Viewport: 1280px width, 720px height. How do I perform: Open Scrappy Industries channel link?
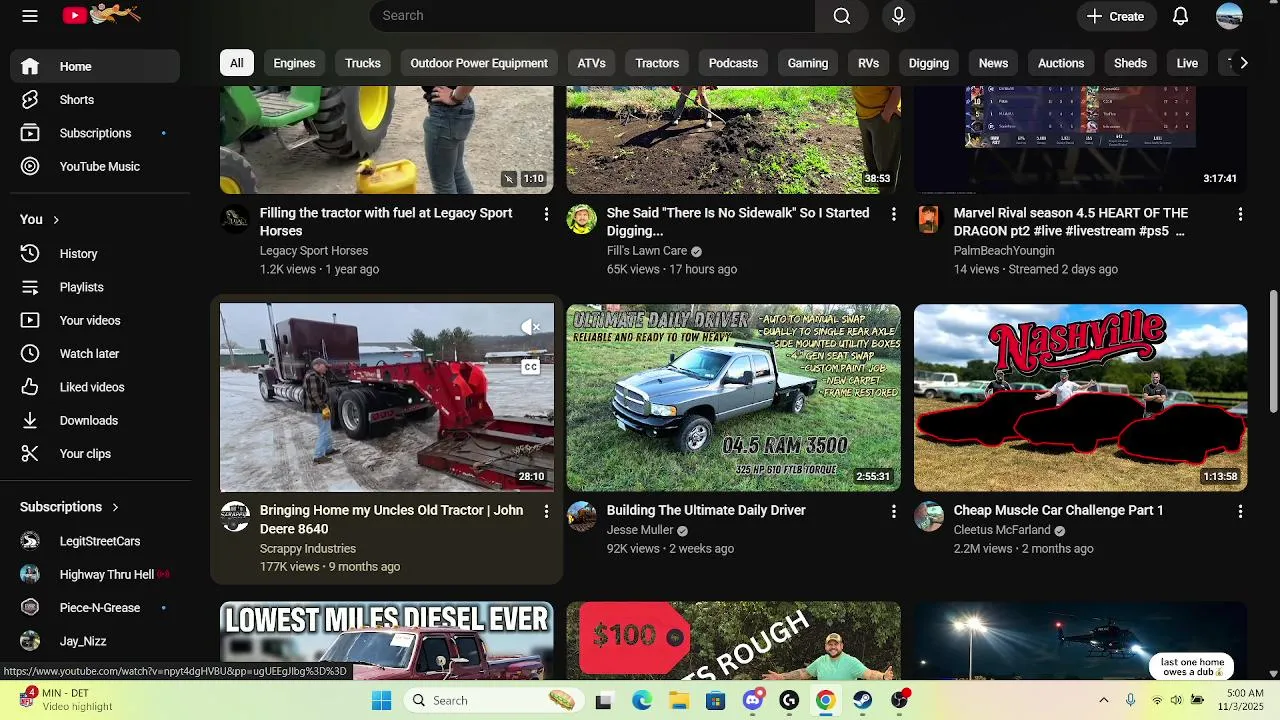point(308,548)
